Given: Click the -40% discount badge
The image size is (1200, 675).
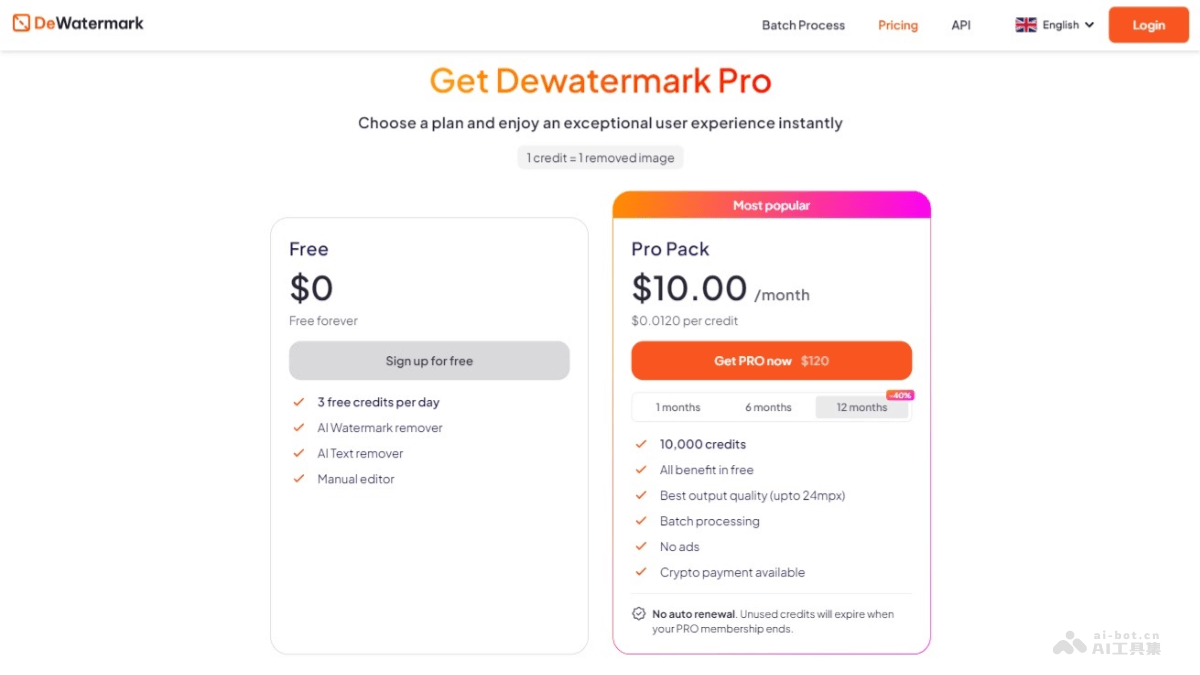Looking at the screenshot, I should [x=898, y=394].
